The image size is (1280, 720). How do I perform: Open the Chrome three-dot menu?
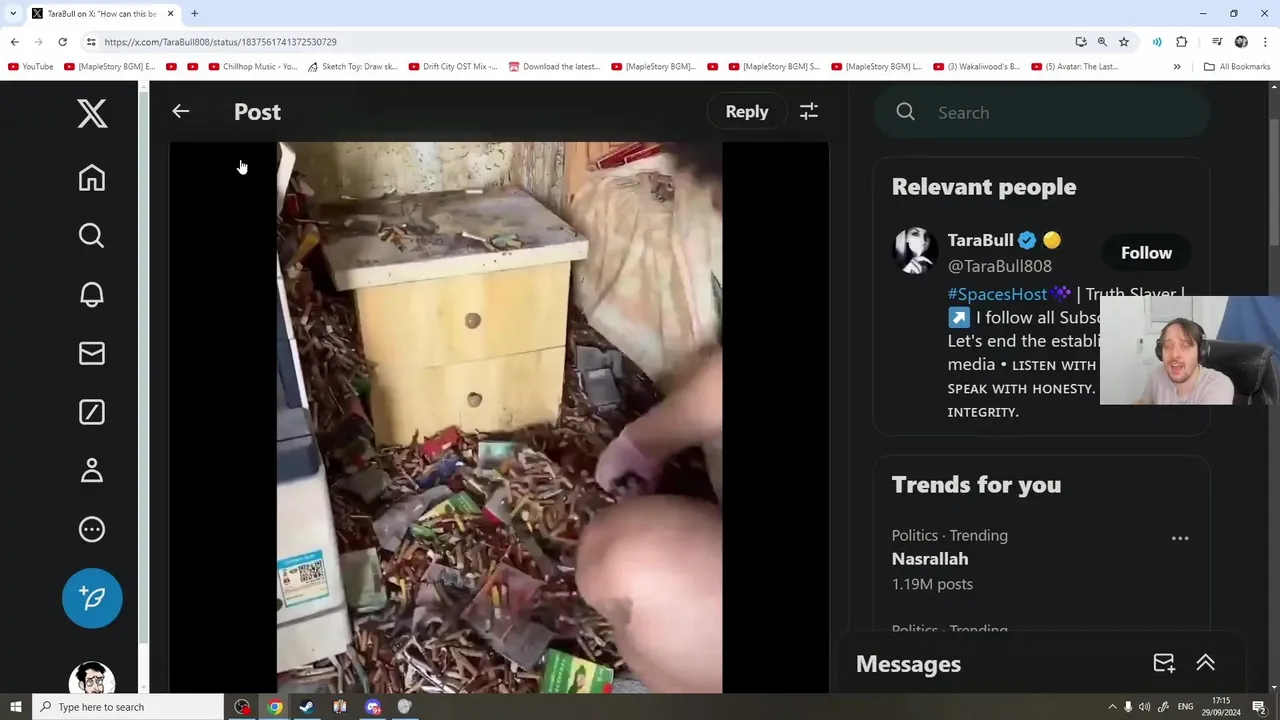coord(1265,42)
